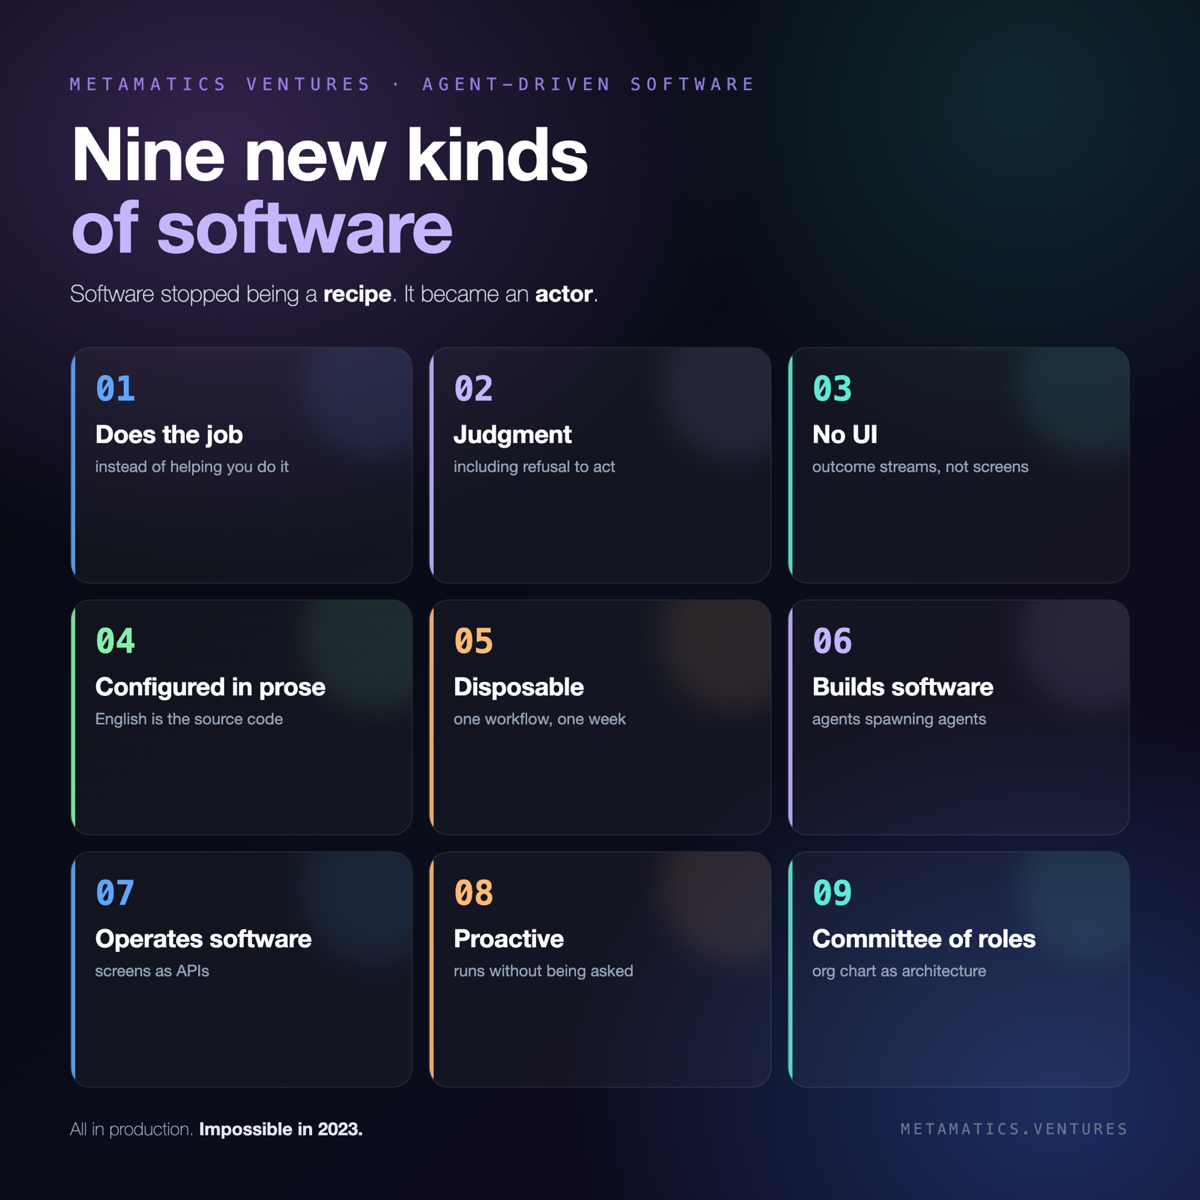Viewport: 1200px width, 1200px height.
Task: Click 'outcome streams, not screens' text
Action: pyautogui.click(x=920, y=467)
